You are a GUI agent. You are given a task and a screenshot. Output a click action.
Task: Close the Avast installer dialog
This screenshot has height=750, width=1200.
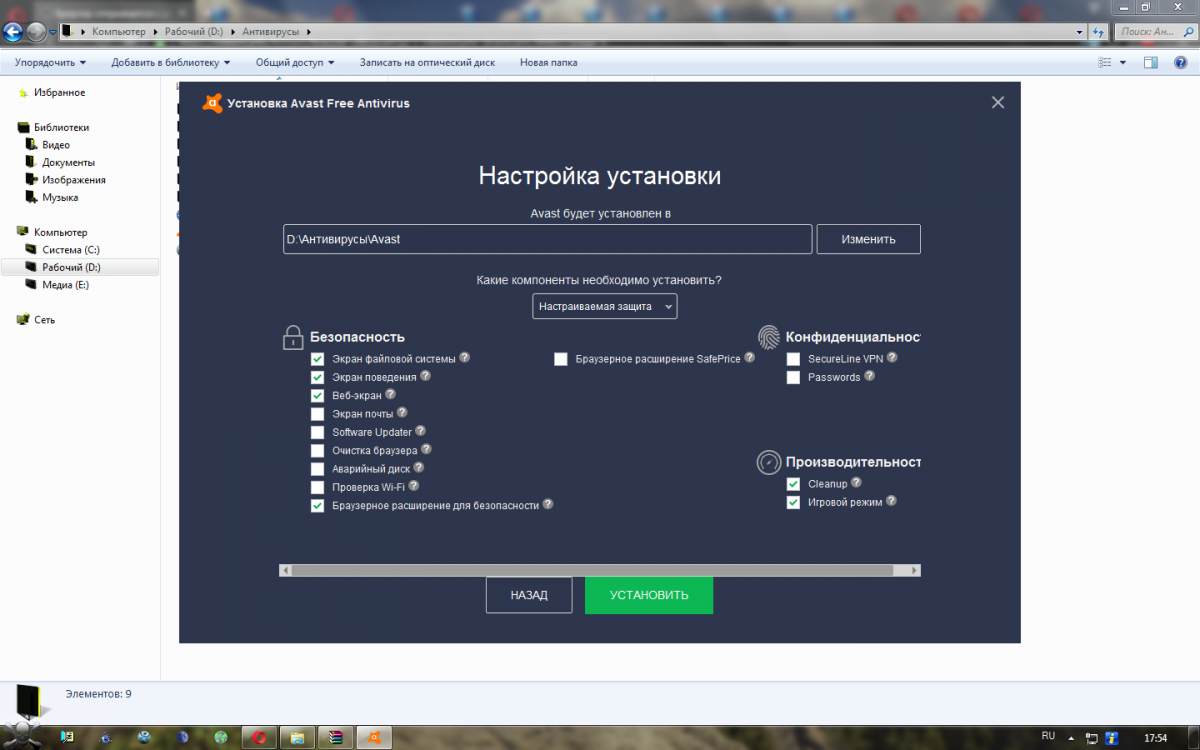pyautogui.click(x=997, y=102)
